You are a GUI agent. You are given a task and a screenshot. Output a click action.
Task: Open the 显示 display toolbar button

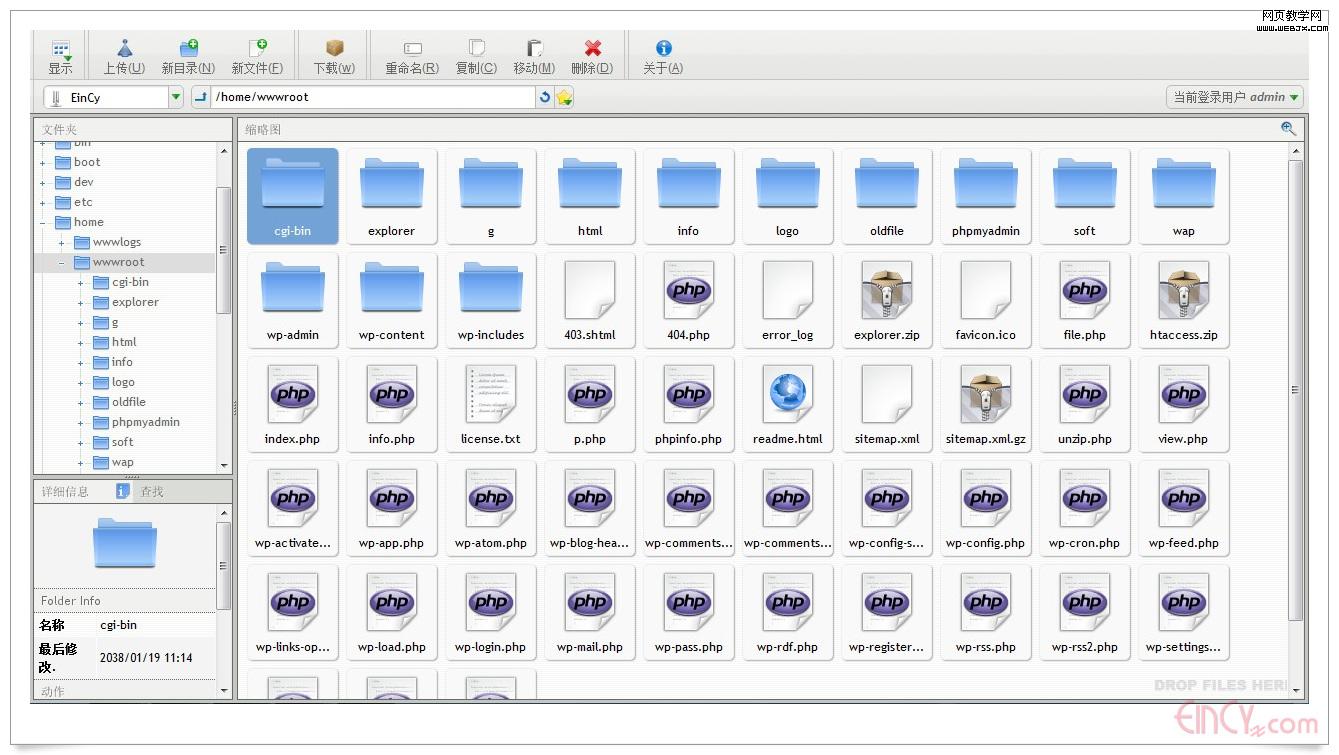coord(61,56)
